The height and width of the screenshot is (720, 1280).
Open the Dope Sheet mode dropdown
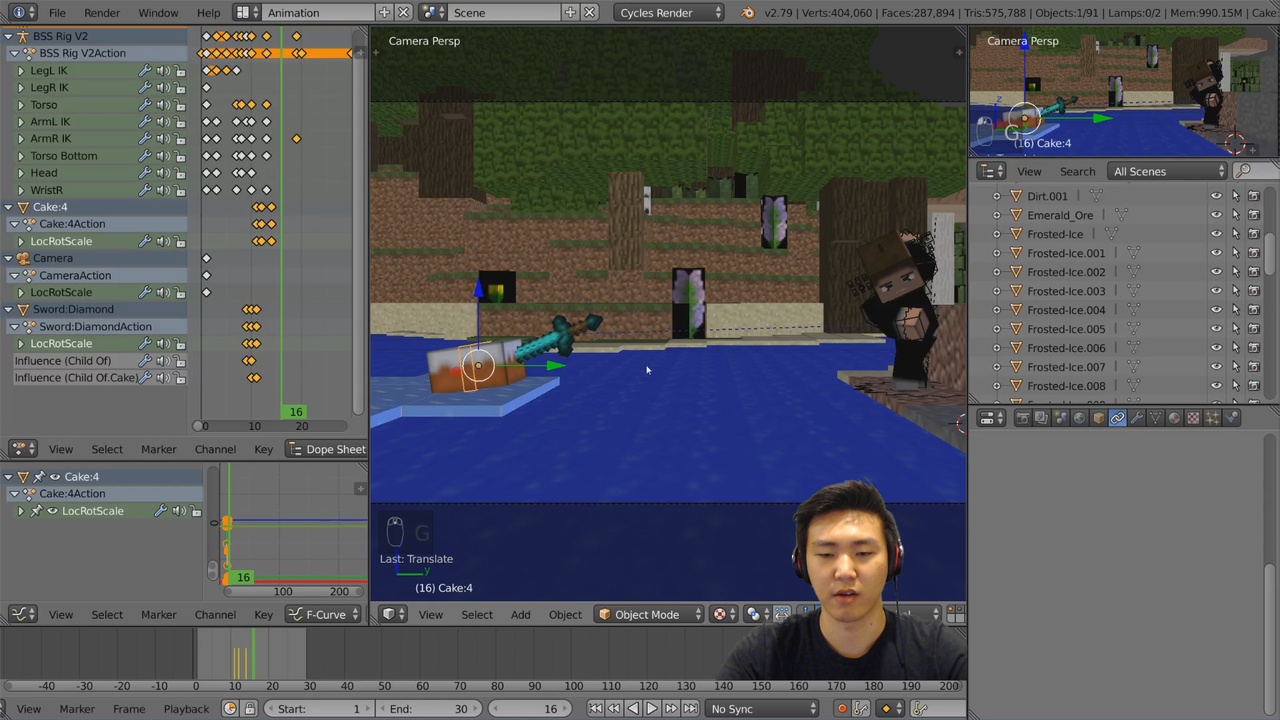click(x=327, y=449)
